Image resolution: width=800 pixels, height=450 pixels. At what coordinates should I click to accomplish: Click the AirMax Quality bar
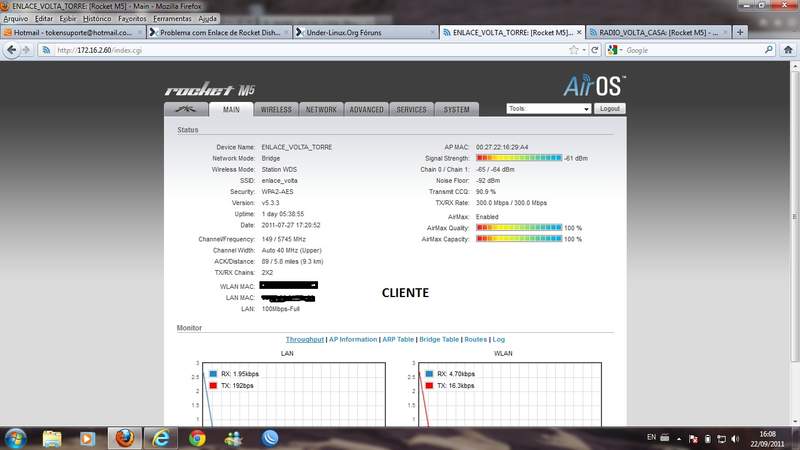tap(519, 228)
